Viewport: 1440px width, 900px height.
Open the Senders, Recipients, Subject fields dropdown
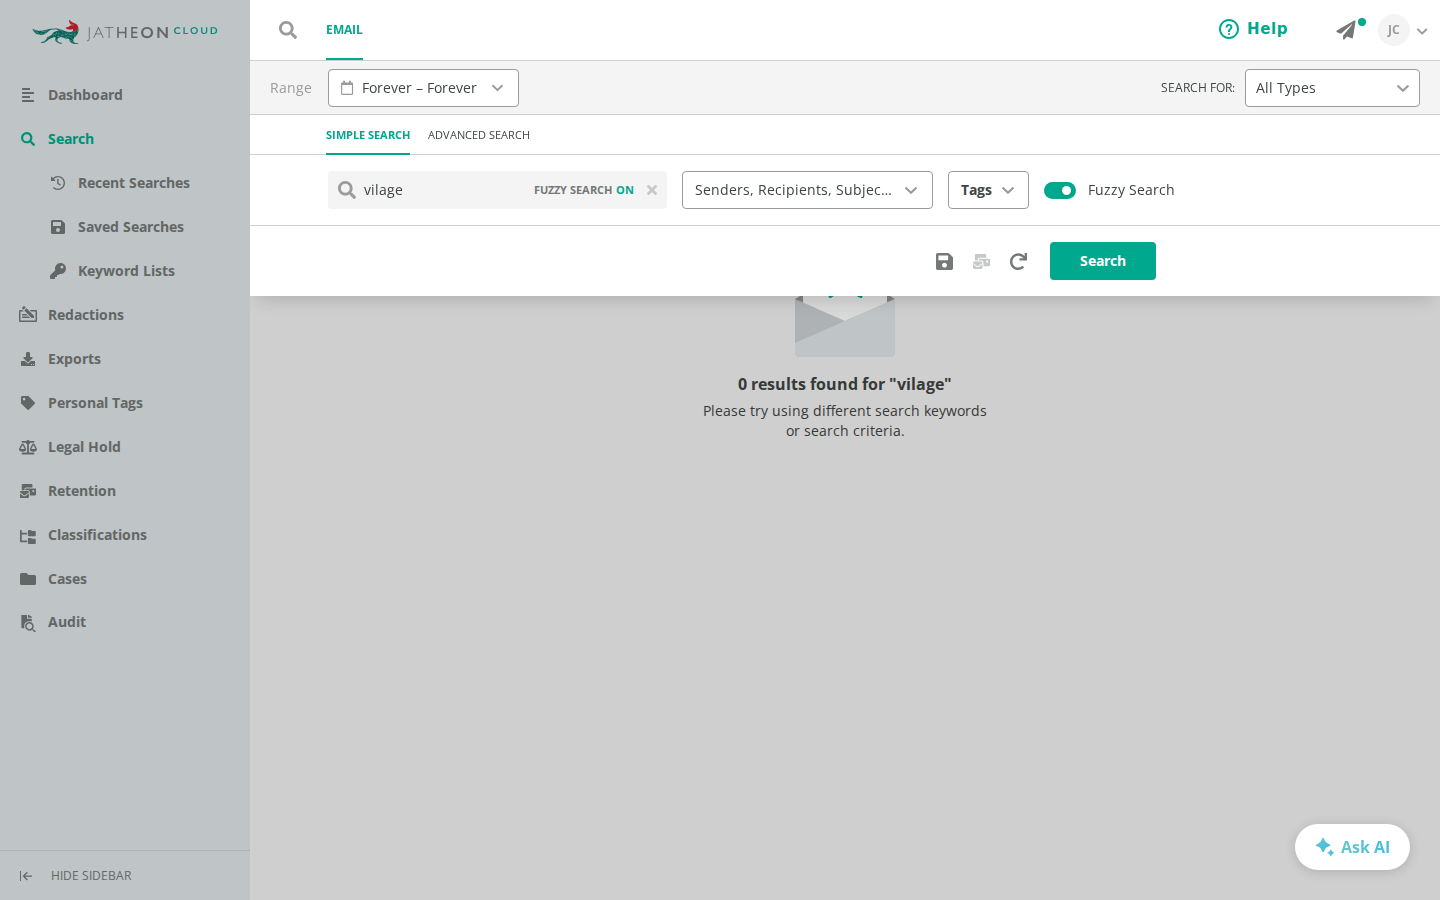click(807, 190)
